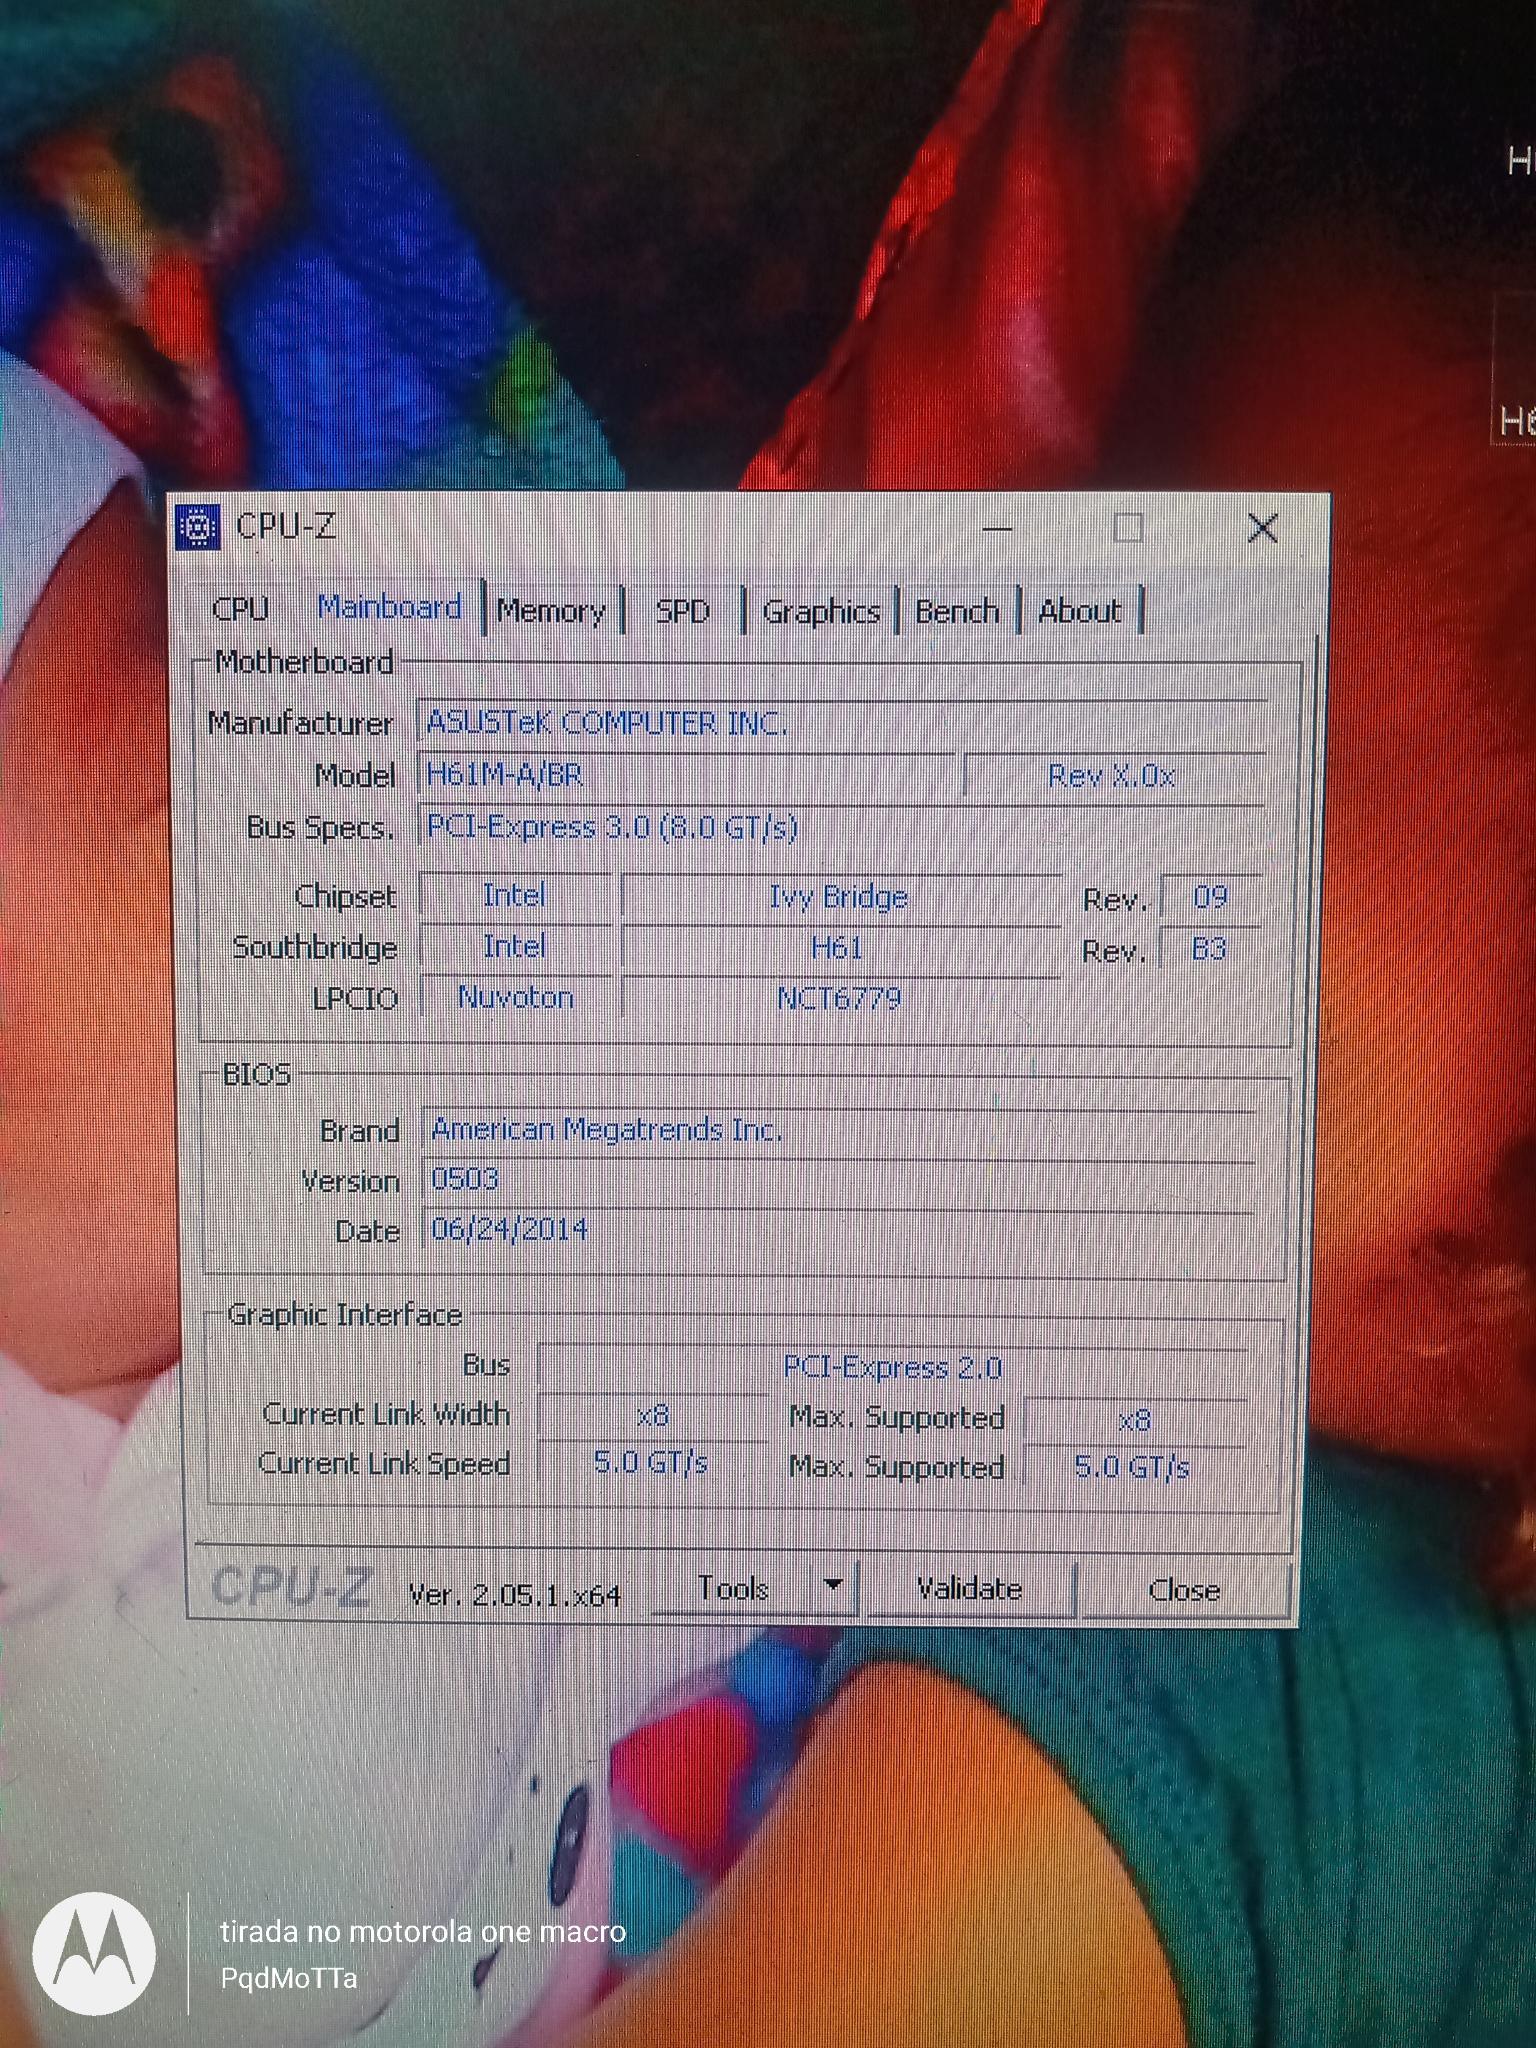This screenshot has width=1536, height=2048.
Task: Click the chipset Intel vendor field
Action: (x=515, y=895)
